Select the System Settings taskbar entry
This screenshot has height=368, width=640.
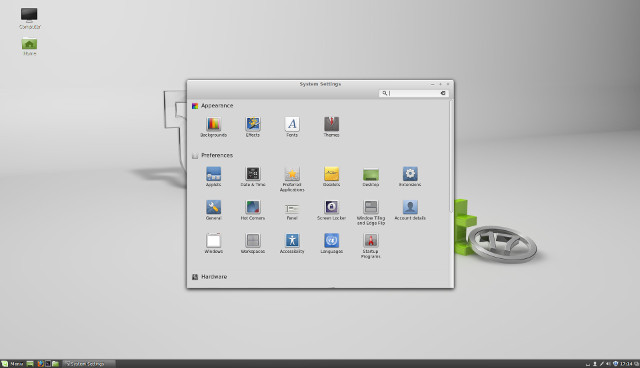click(x=89, y=364)
